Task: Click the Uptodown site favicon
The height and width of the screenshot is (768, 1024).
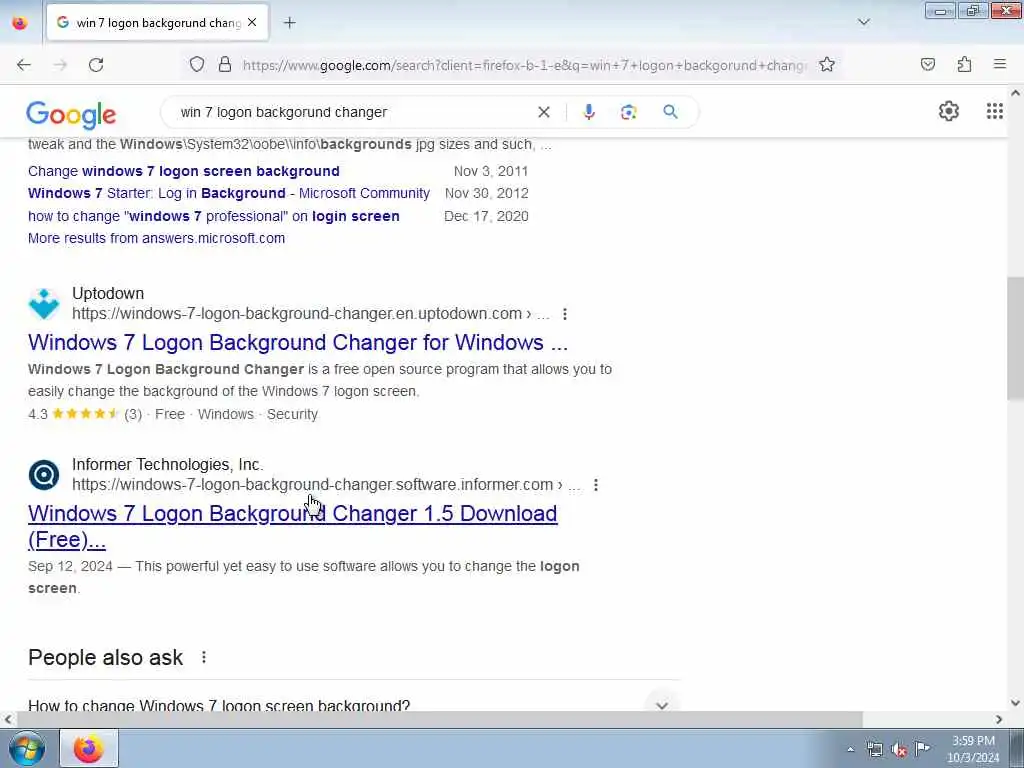Action: click(44, 304)
